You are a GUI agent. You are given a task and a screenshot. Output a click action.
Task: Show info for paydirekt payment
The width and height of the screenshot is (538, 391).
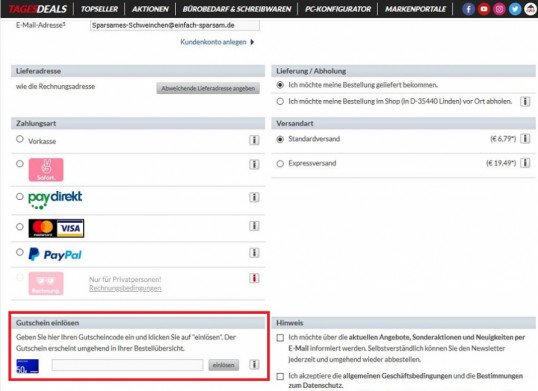click(254, 197)
